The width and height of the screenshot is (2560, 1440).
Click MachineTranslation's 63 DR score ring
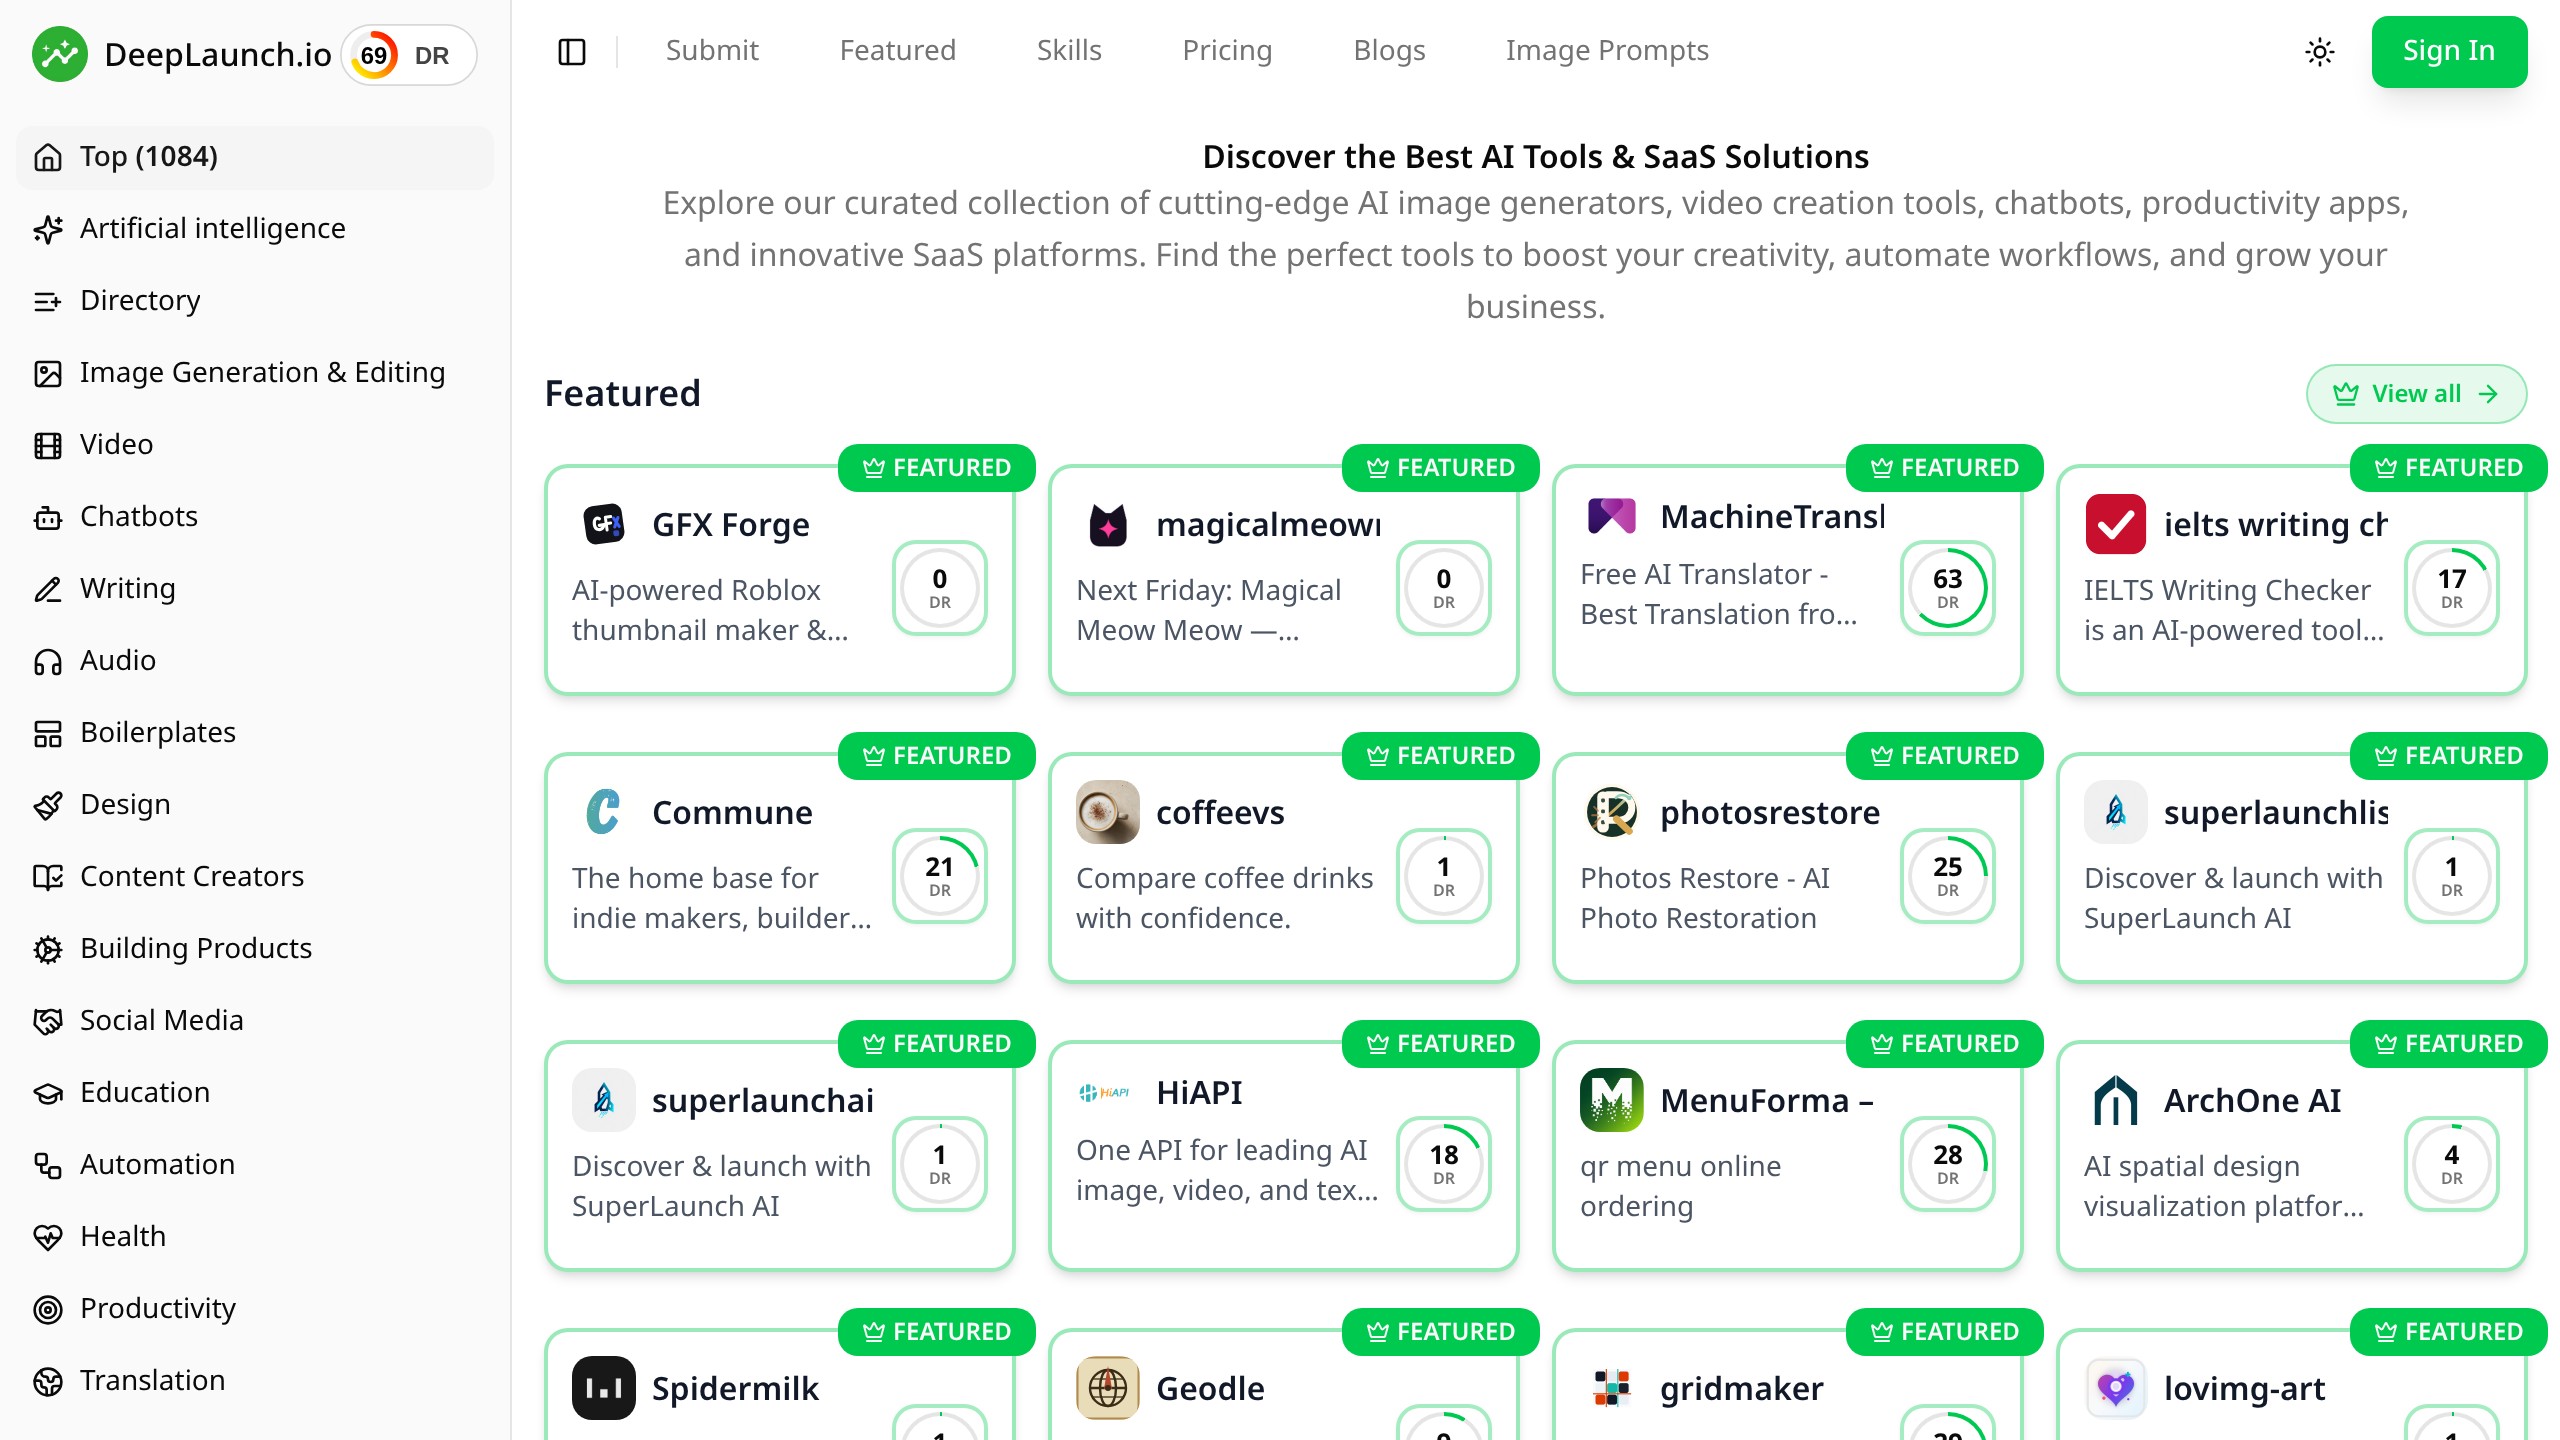click(x=1947, y=588)
